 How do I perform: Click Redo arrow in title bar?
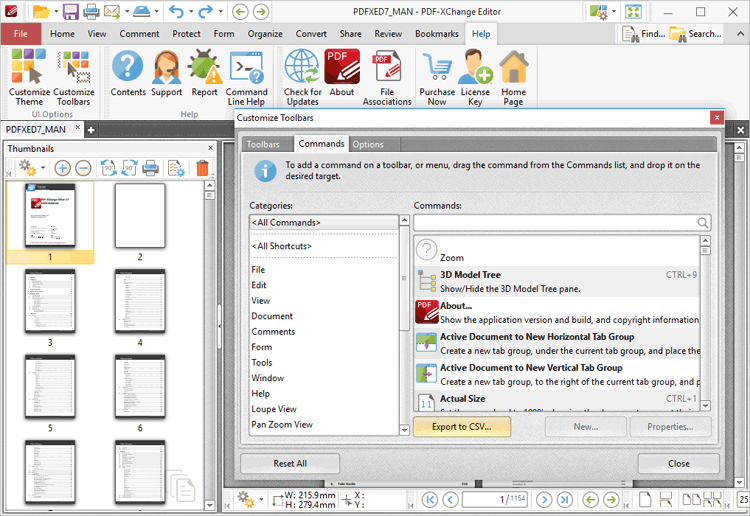(x=205, y=11)
